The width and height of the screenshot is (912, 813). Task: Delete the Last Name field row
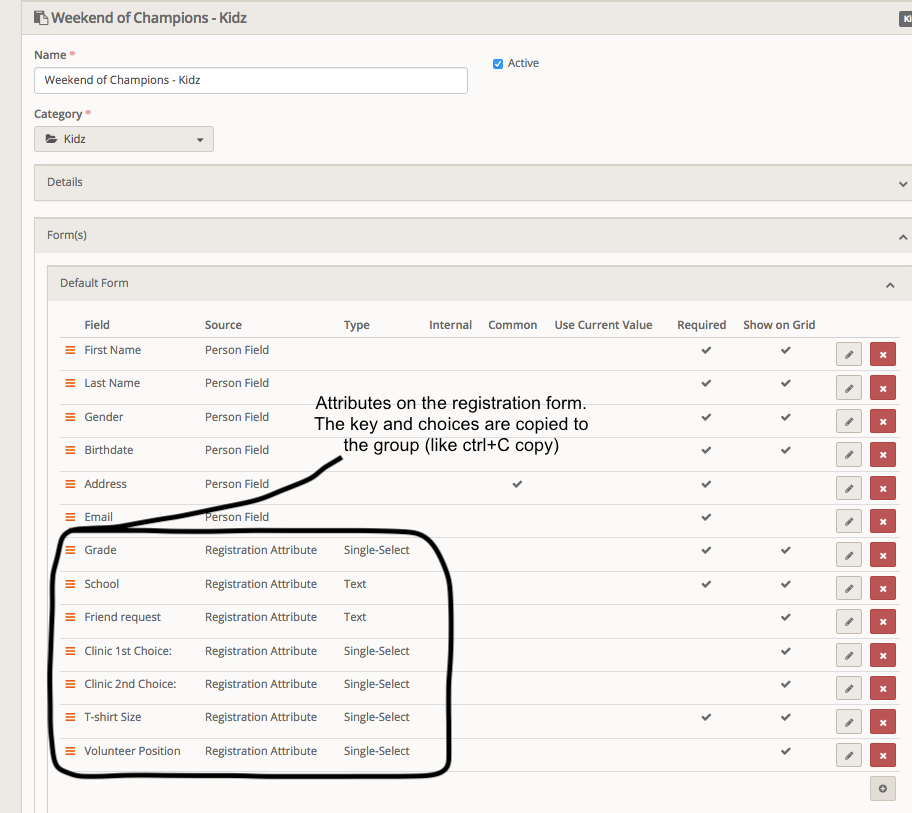[882, 387]
